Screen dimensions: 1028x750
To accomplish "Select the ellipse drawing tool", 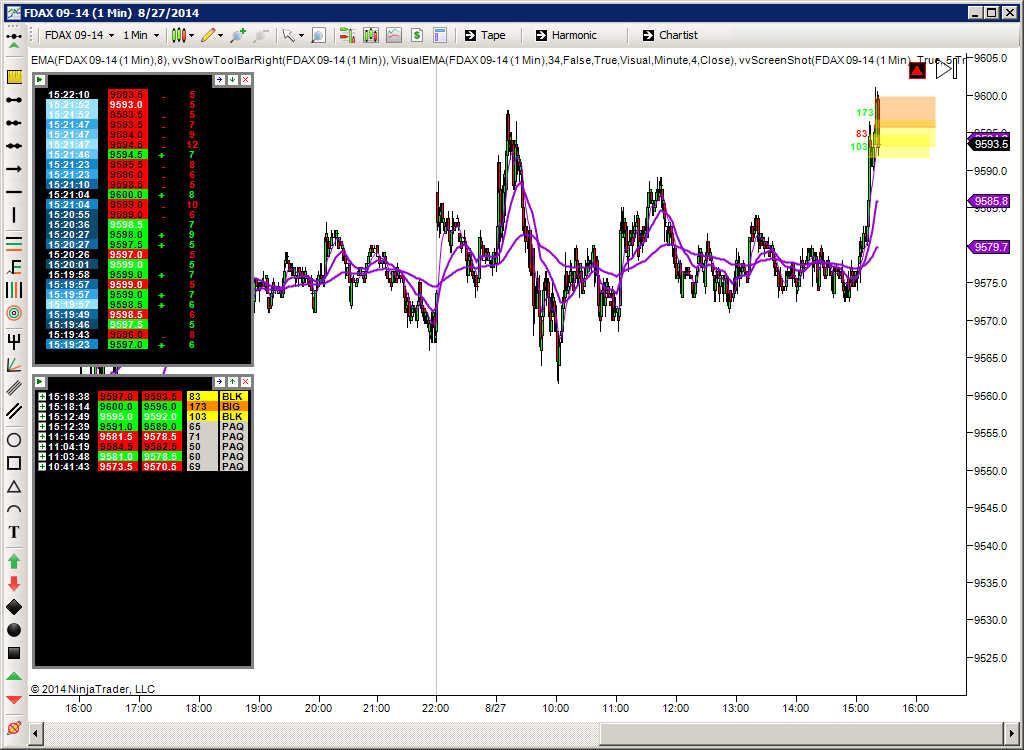I will pyautogui.click(x=14, y=440).
